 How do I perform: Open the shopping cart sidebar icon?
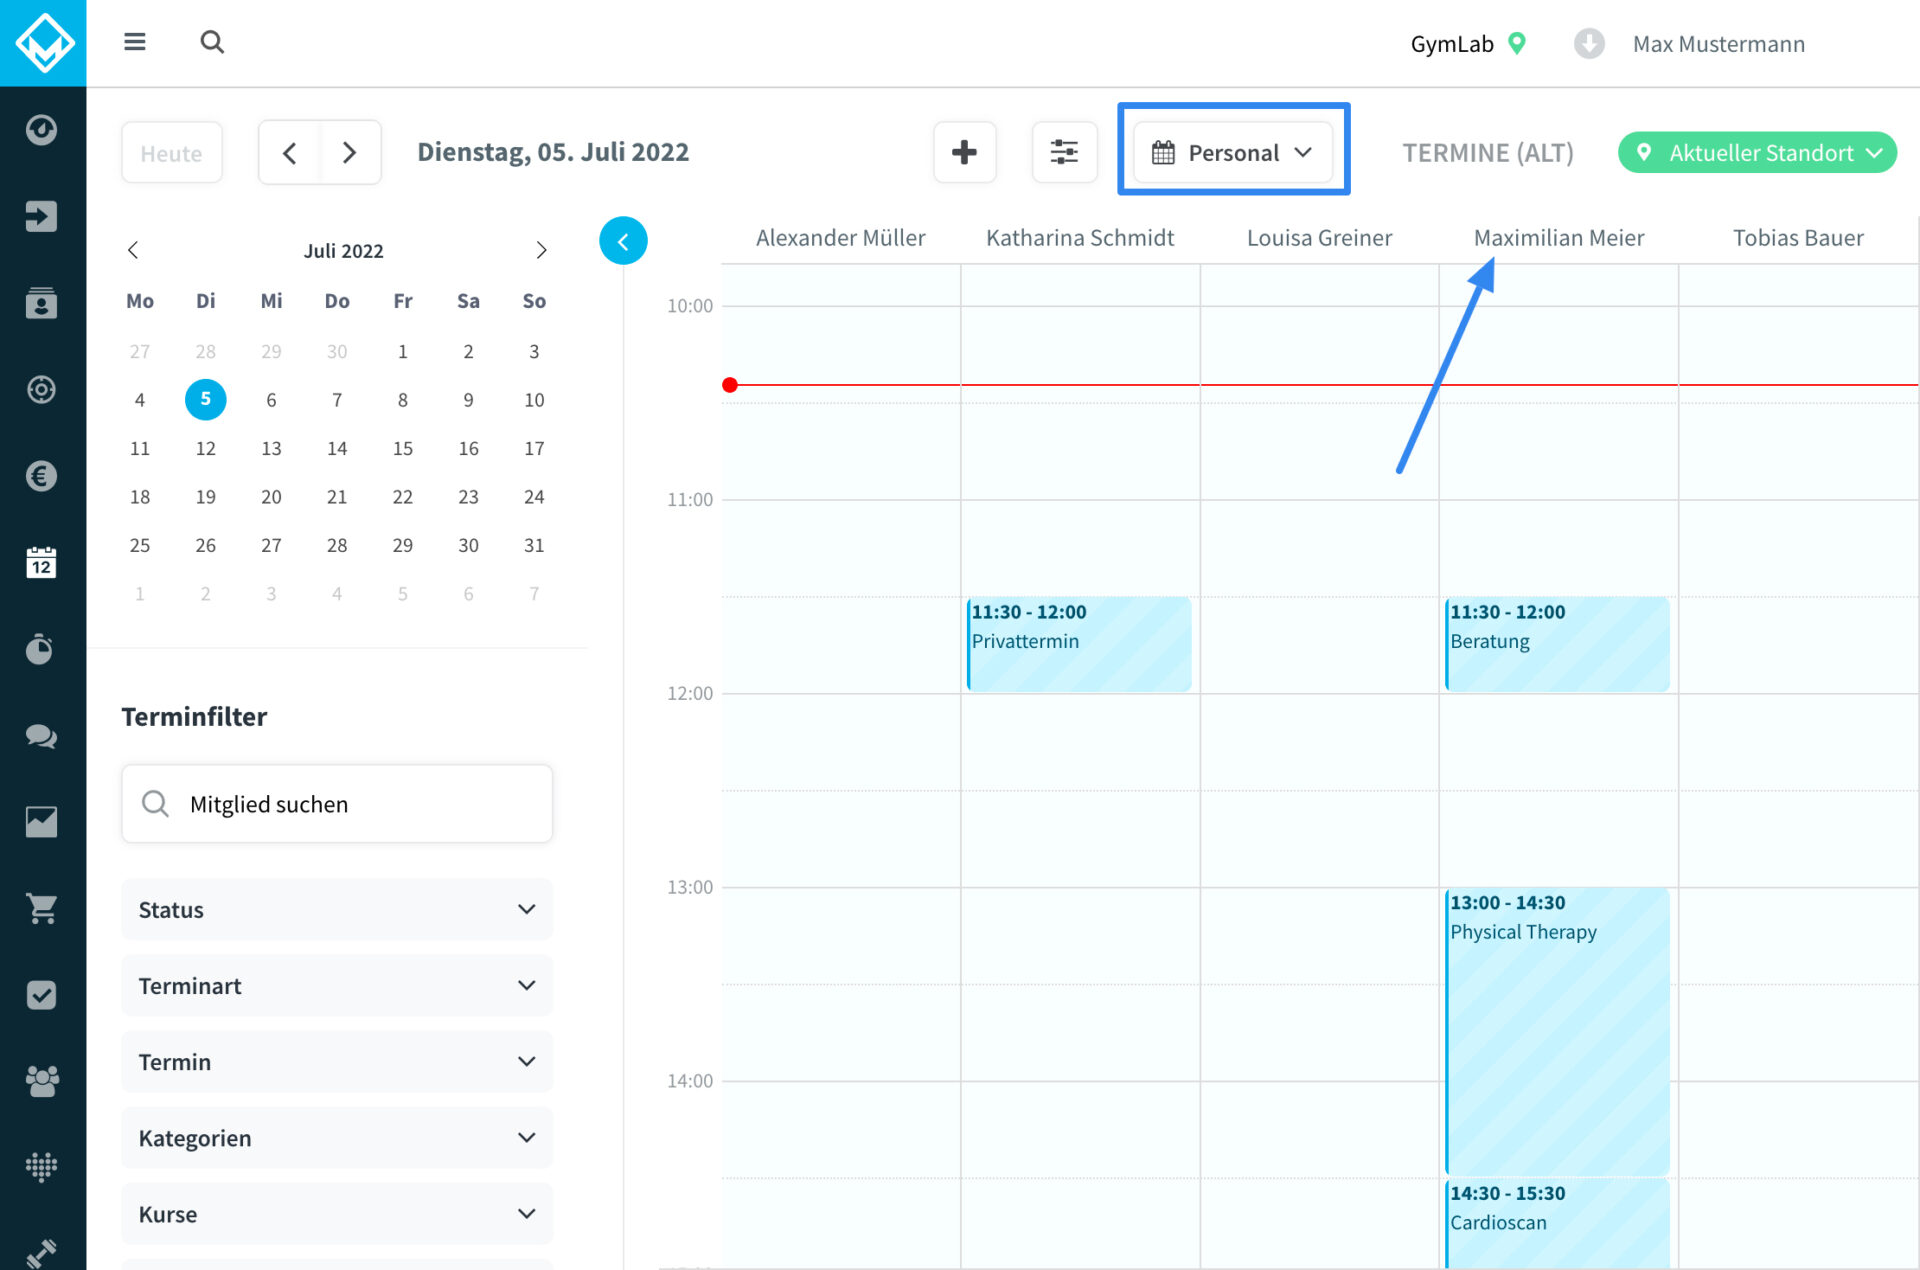[41, 908]
